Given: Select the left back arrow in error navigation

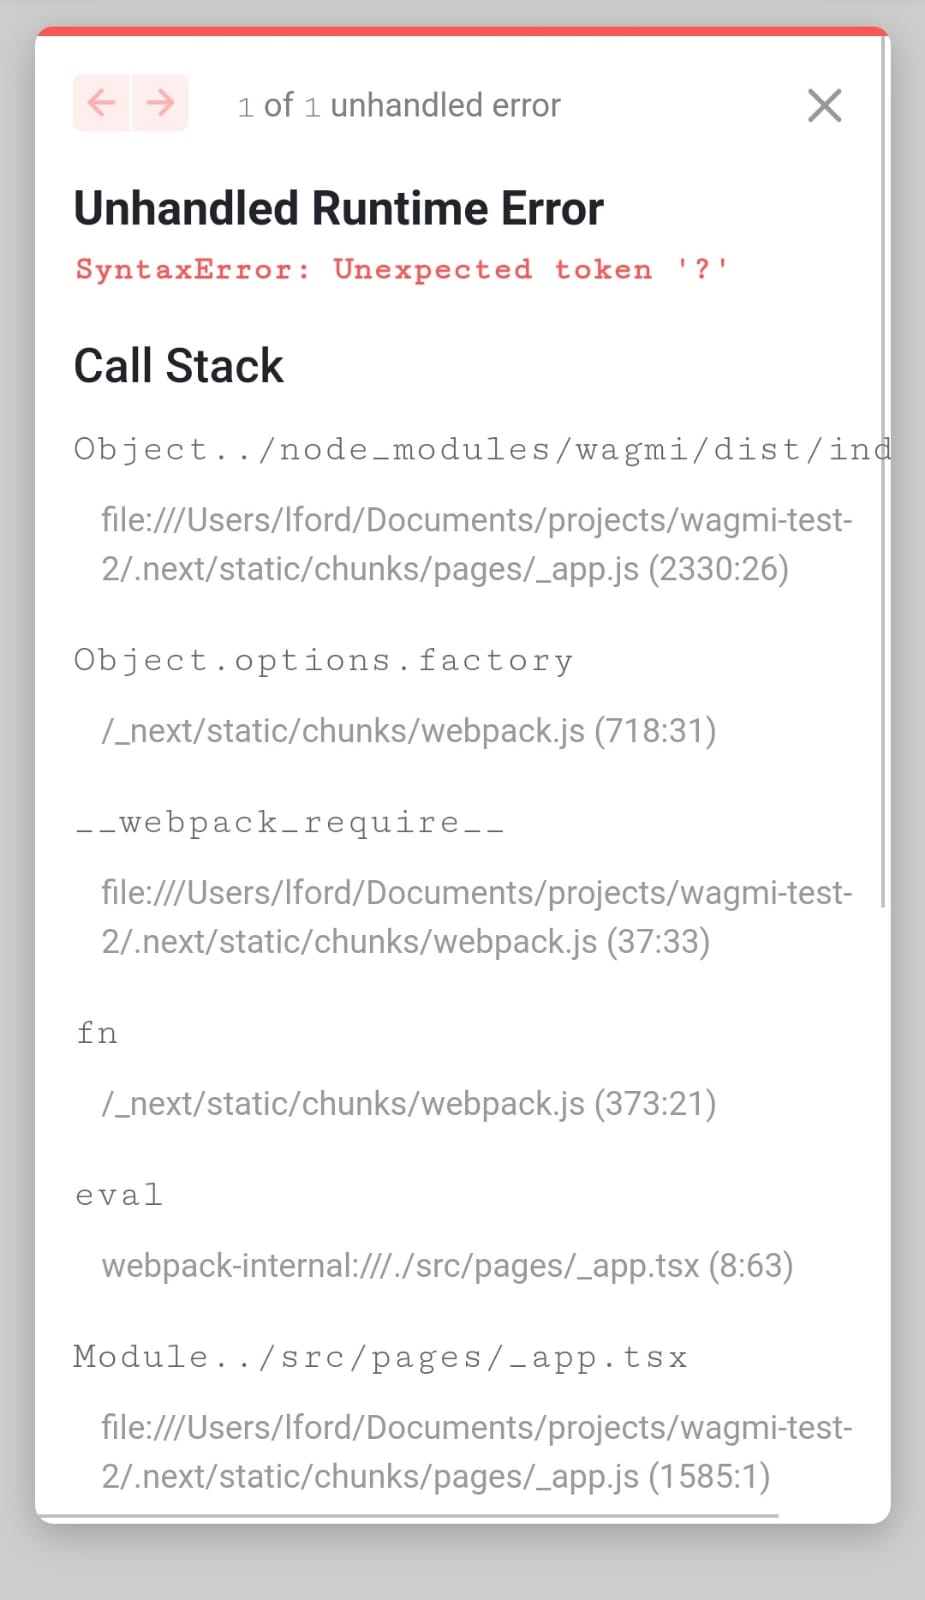Looking at the screenshot, I should tap(101, 103).
